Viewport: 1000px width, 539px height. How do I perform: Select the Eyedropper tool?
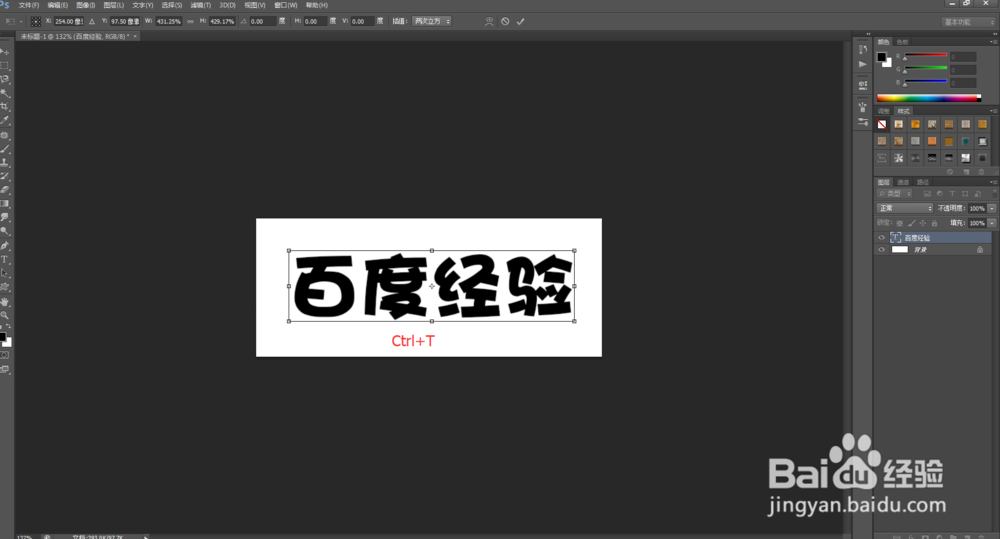click(x=4, y=121)
